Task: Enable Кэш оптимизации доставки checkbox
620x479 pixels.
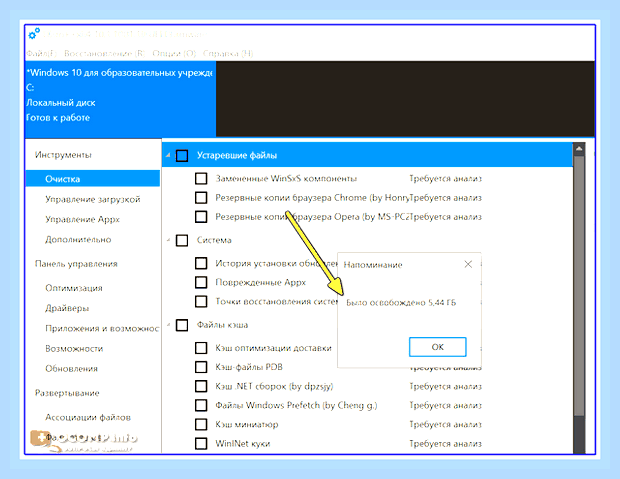Action: 201,348
